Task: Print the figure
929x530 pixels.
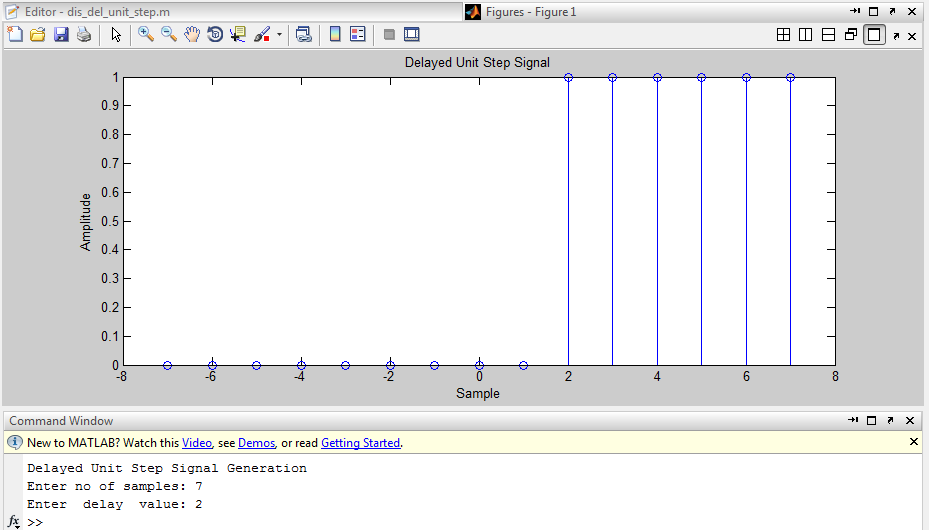Action: pyautogui.click(x=84, y=34)
